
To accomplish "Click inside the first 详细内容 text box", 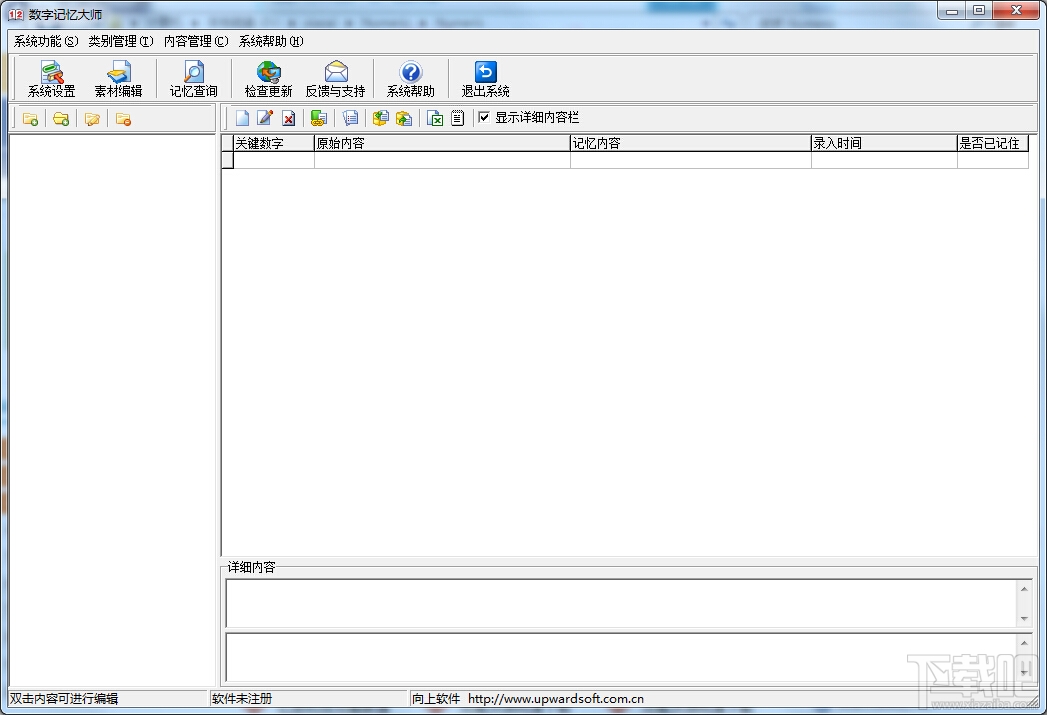I will pos(622,604).
